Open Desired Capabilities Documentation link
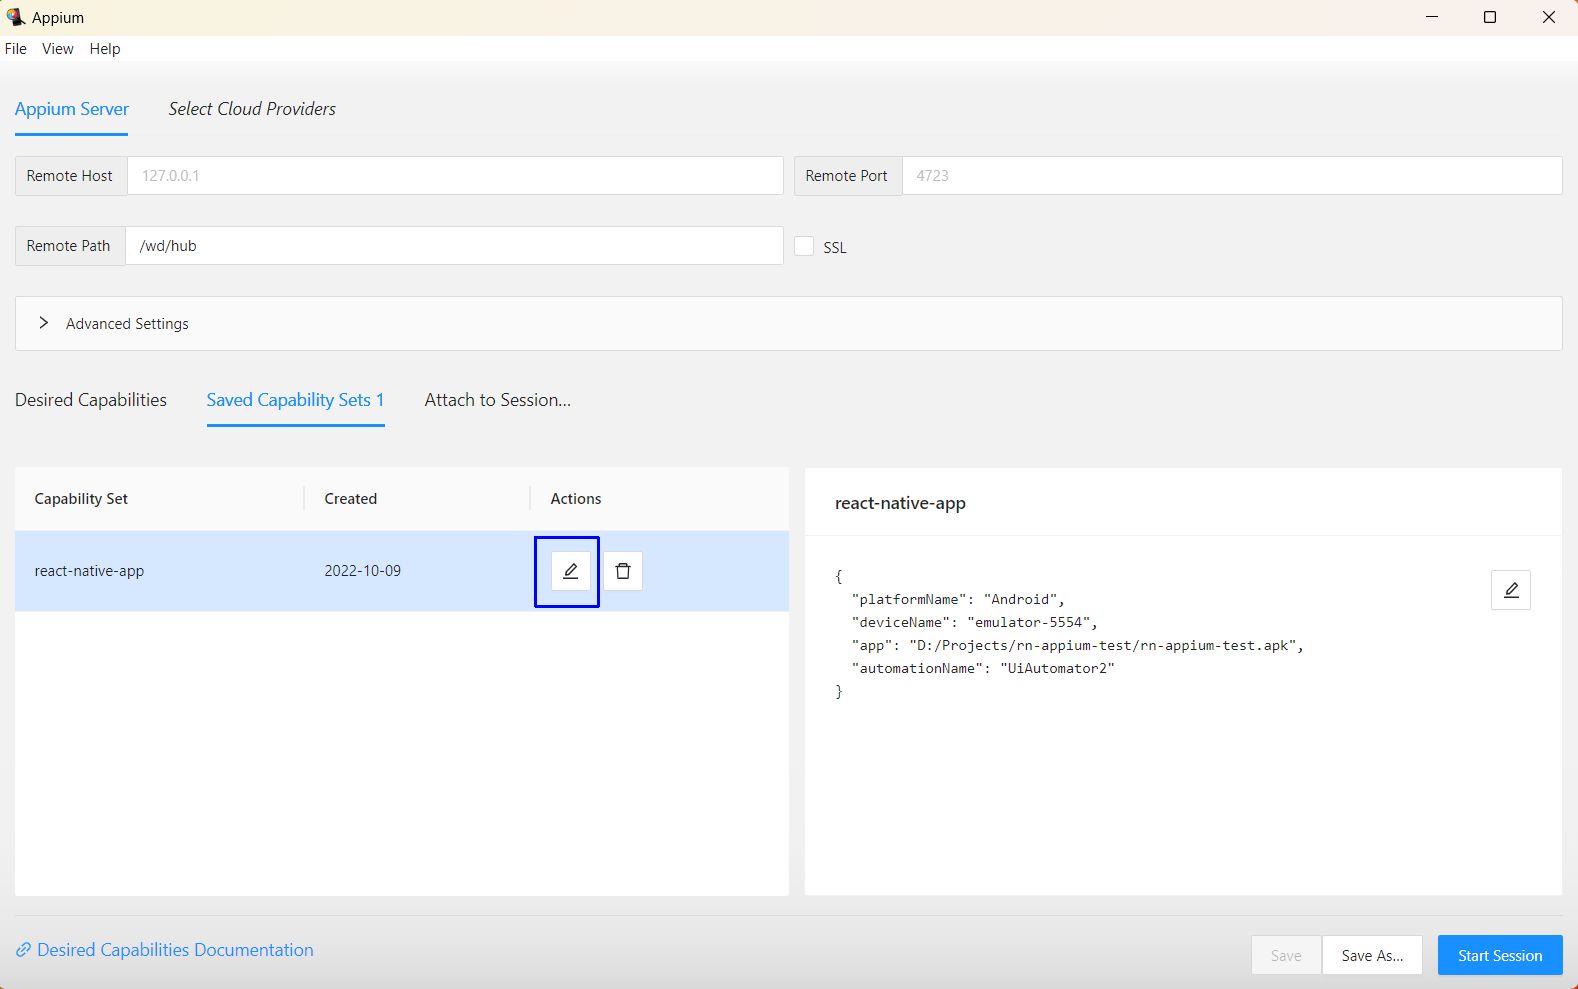 (175, 950)
